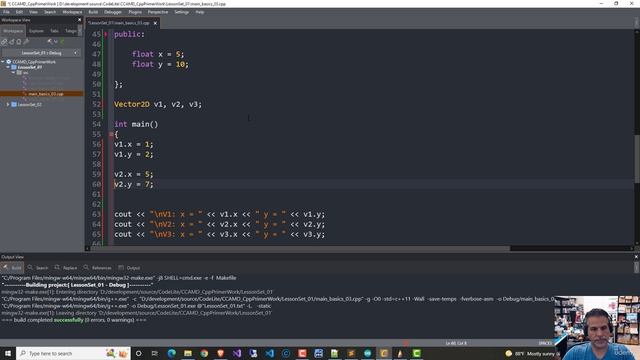Switch to the Tabs tab in sidebar
640x360 pixels.
[54, 31]
